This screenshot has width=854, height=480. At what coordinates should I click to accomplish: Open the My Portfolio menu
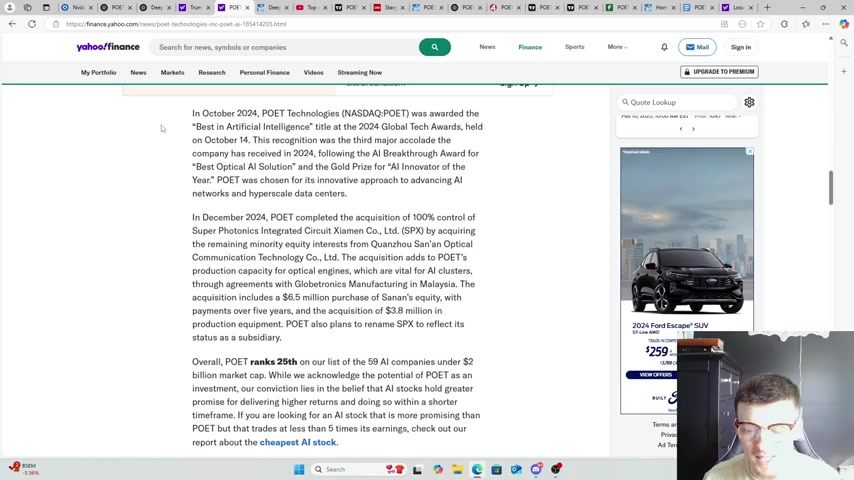point(99,72)
